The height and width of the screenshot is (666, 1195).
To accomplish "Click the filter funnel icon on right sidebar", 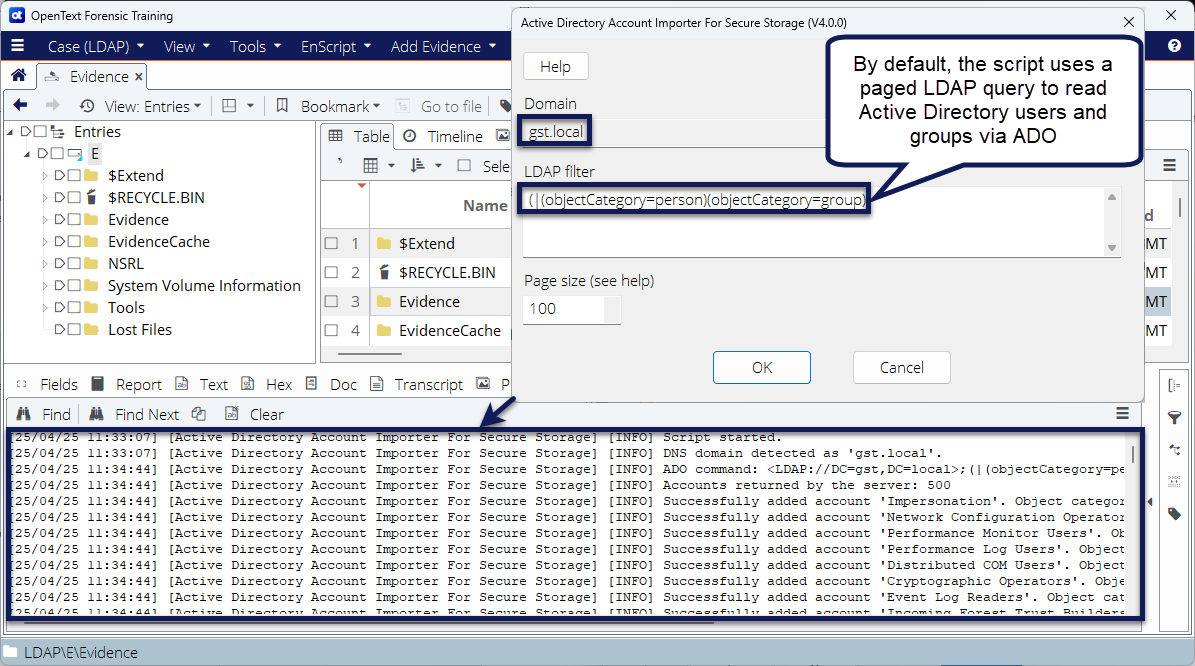I will coord(1174,418).
